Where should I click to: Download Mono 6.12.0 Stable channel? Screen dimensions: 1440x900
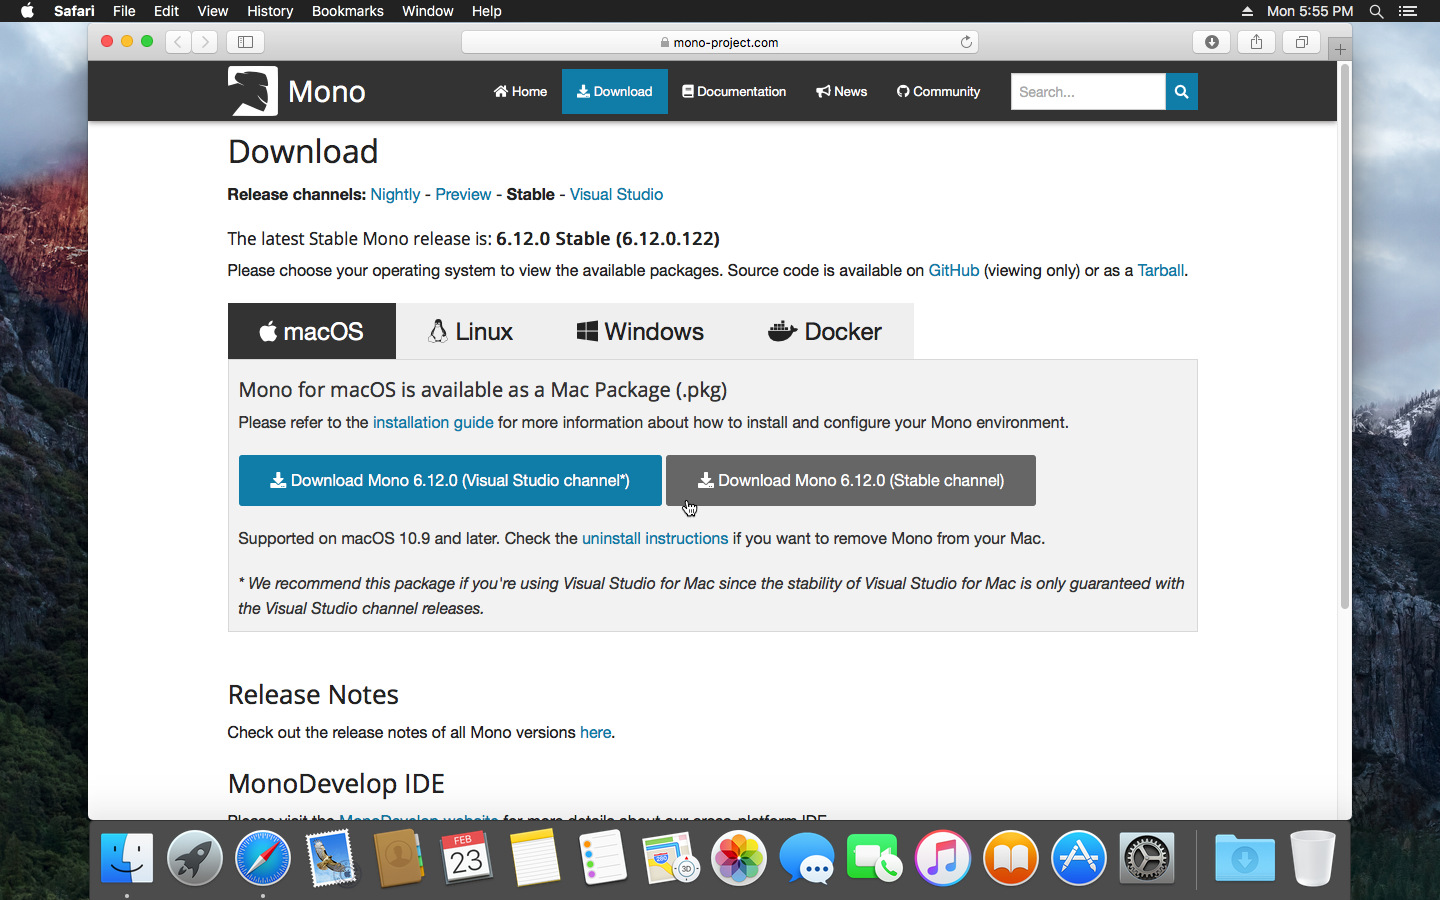click(x=850, y=481)
